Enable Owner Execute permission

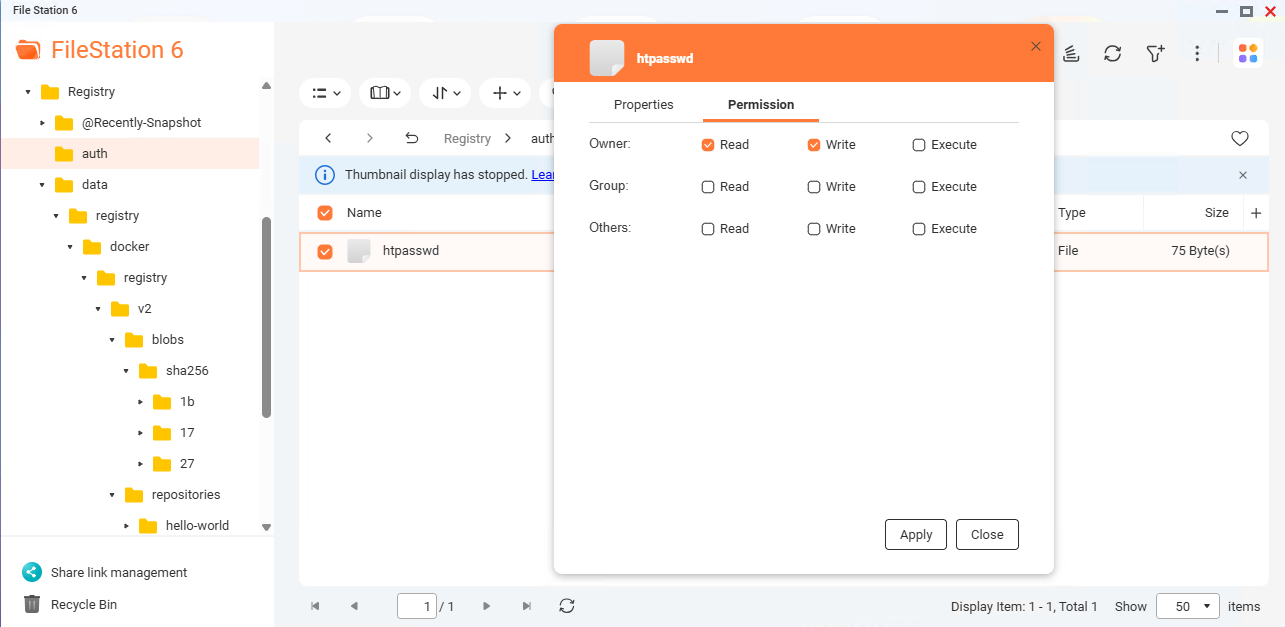919,145
